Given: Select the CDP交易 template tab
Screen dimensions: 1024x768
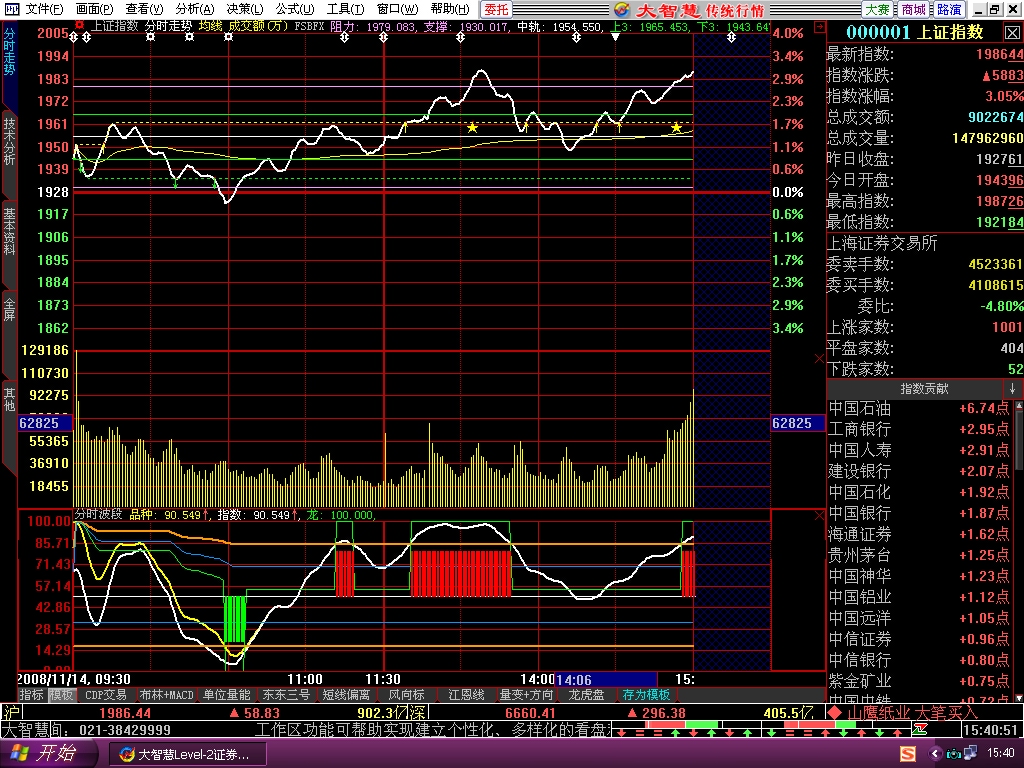Looking at the screenshot, I should coord(106,695).
